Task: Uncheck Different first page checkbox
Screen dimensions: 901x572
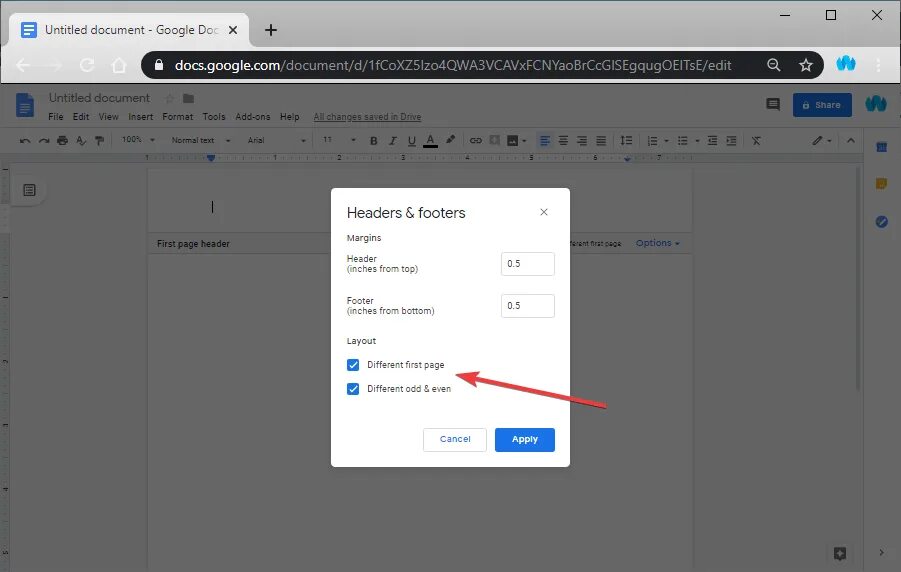Action: click(353, 365)
